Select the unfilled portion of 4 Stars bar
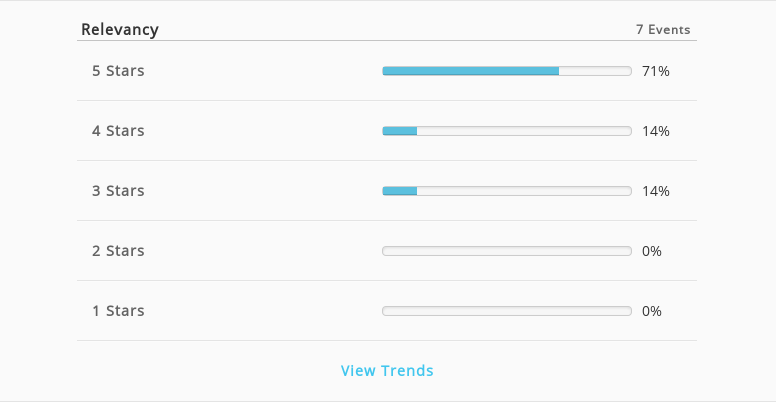 [x=524, y=131]
